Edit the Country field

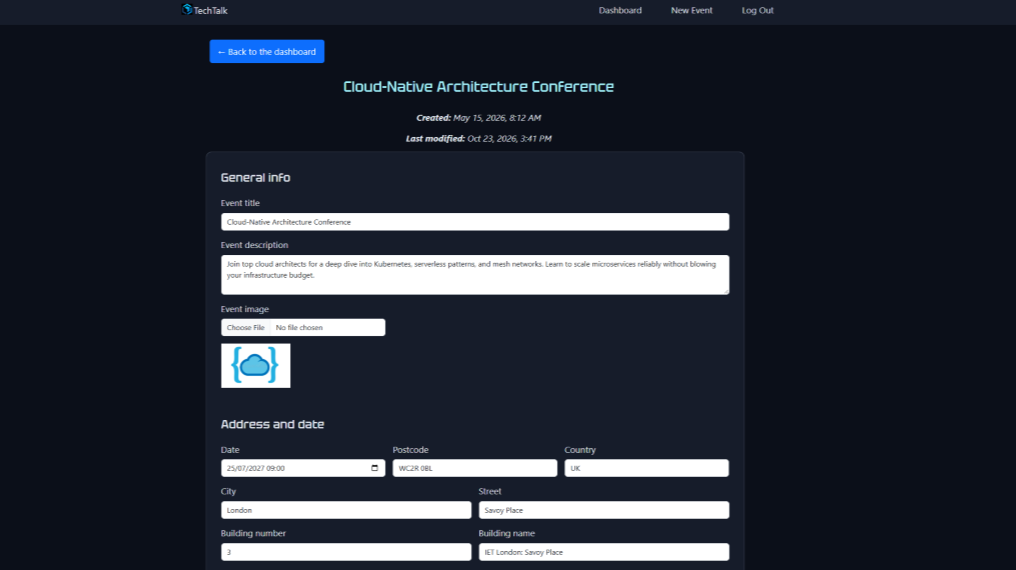646,468
